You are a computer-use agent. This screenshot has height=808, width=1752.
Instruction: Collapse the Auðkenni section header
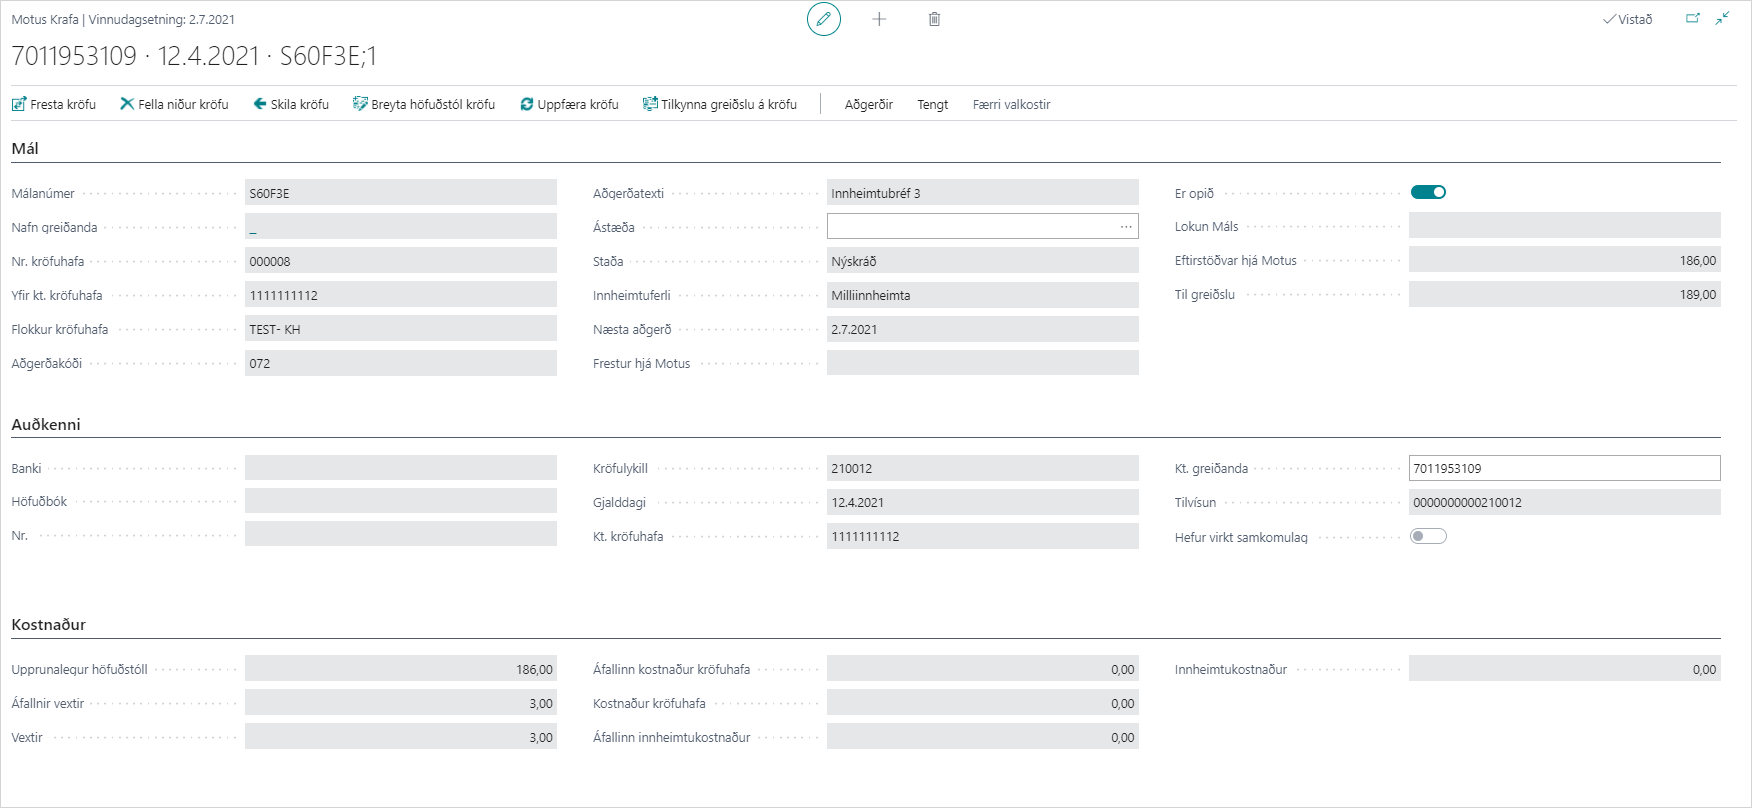tap(46, 424)
